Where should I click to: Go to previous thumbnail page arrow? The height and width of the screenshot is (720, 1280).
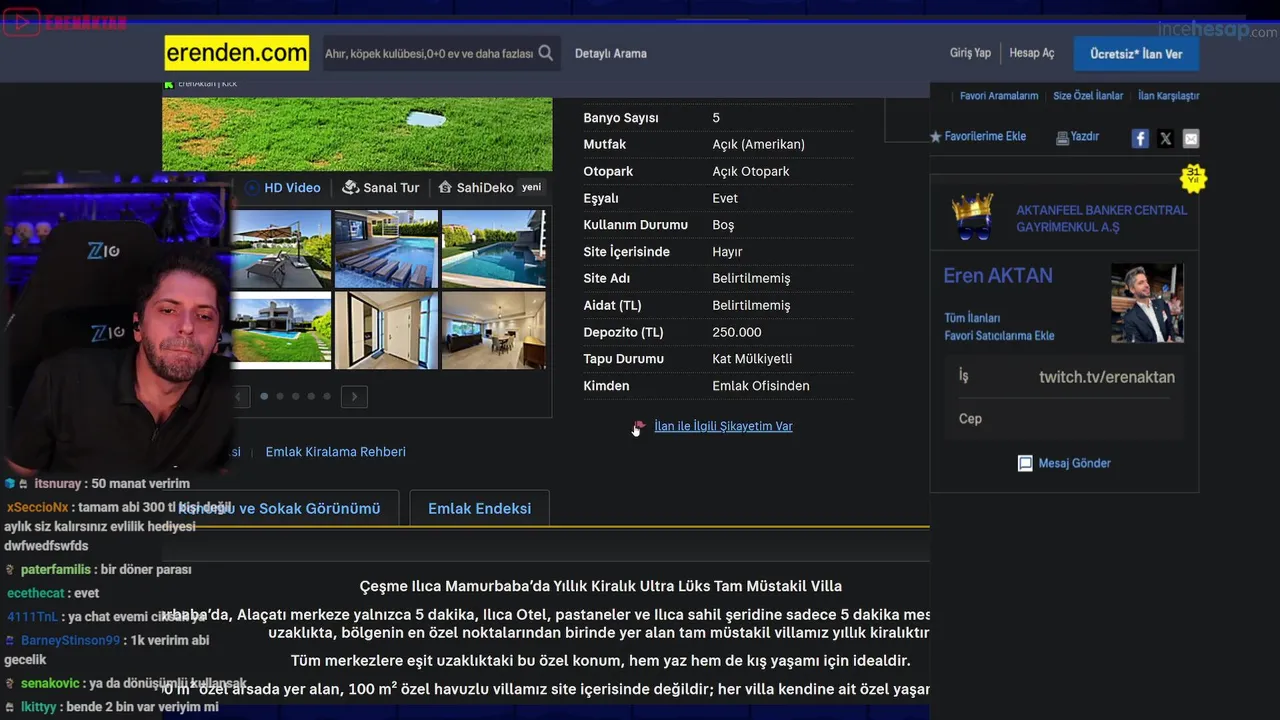click(241, 397)
